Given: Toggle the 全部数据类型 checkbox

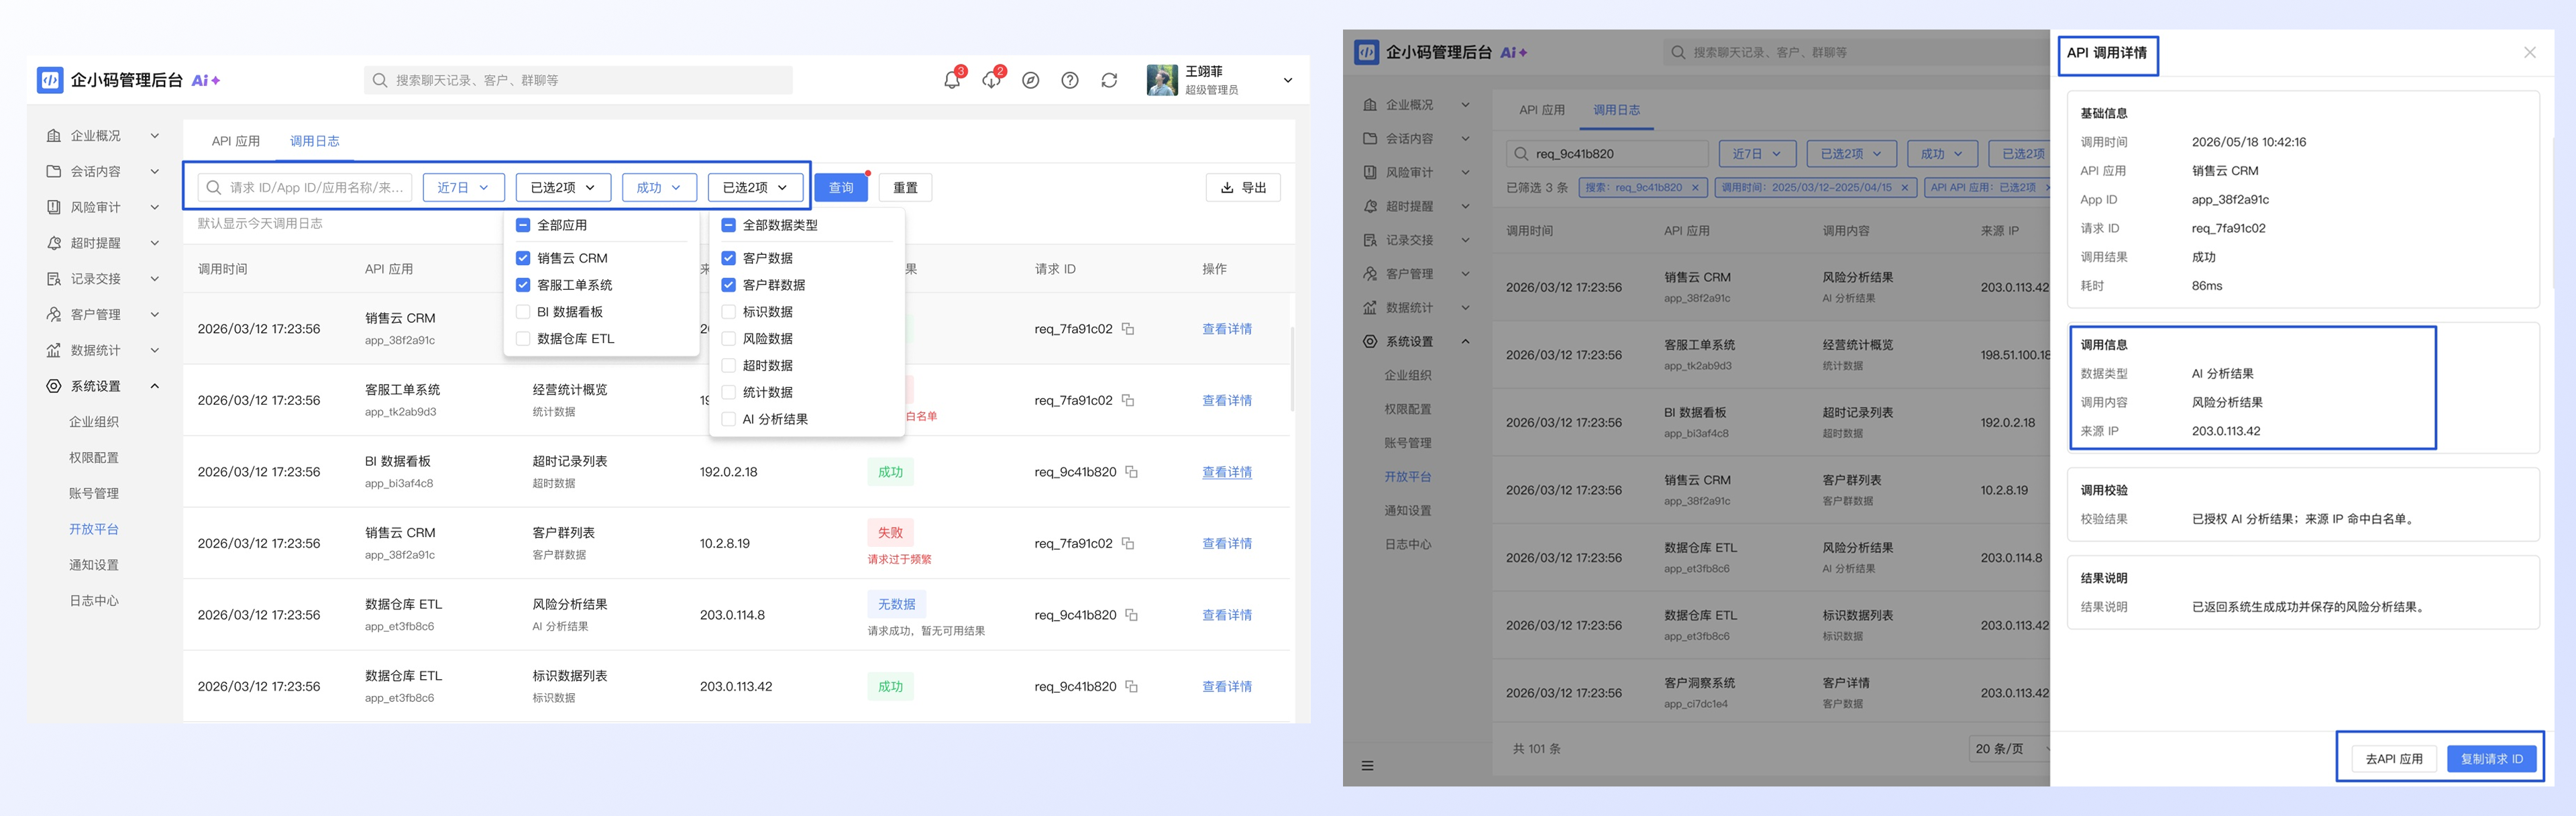Looking at the screenshot, I should (729, 225).
